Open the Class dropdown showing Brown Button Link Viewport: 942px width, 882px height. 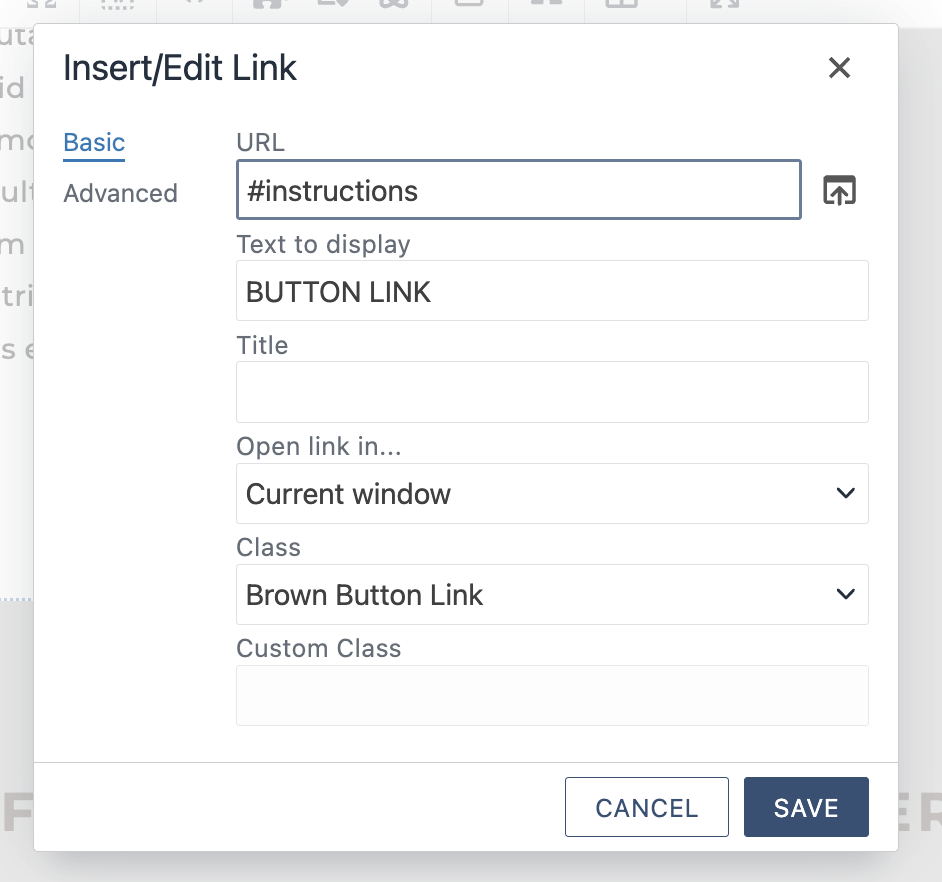pyautogui.click(x=552, y=594)
